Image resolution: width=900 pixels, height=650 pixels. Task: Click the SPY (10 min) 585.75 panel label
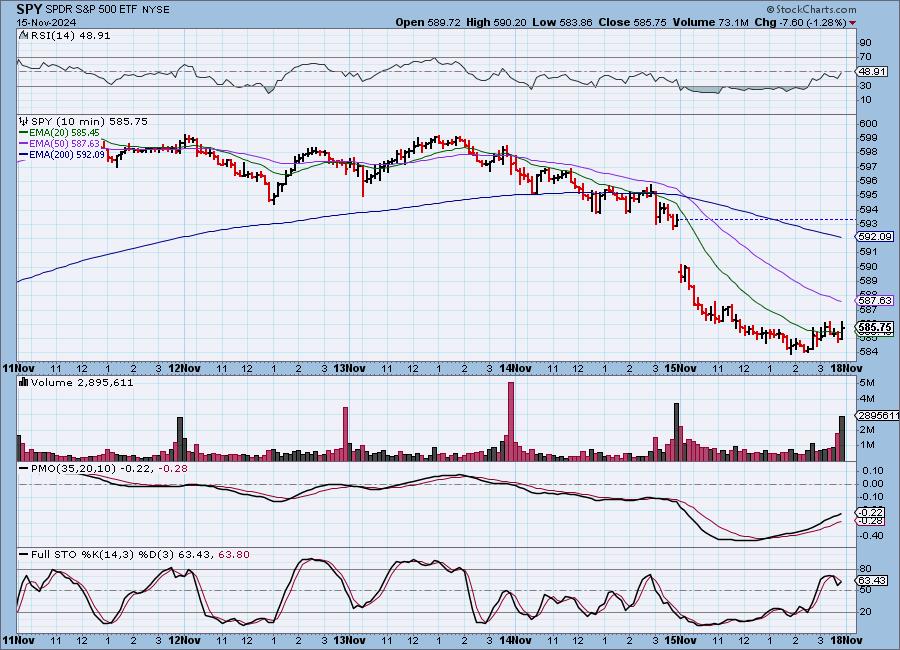[90, 121]
